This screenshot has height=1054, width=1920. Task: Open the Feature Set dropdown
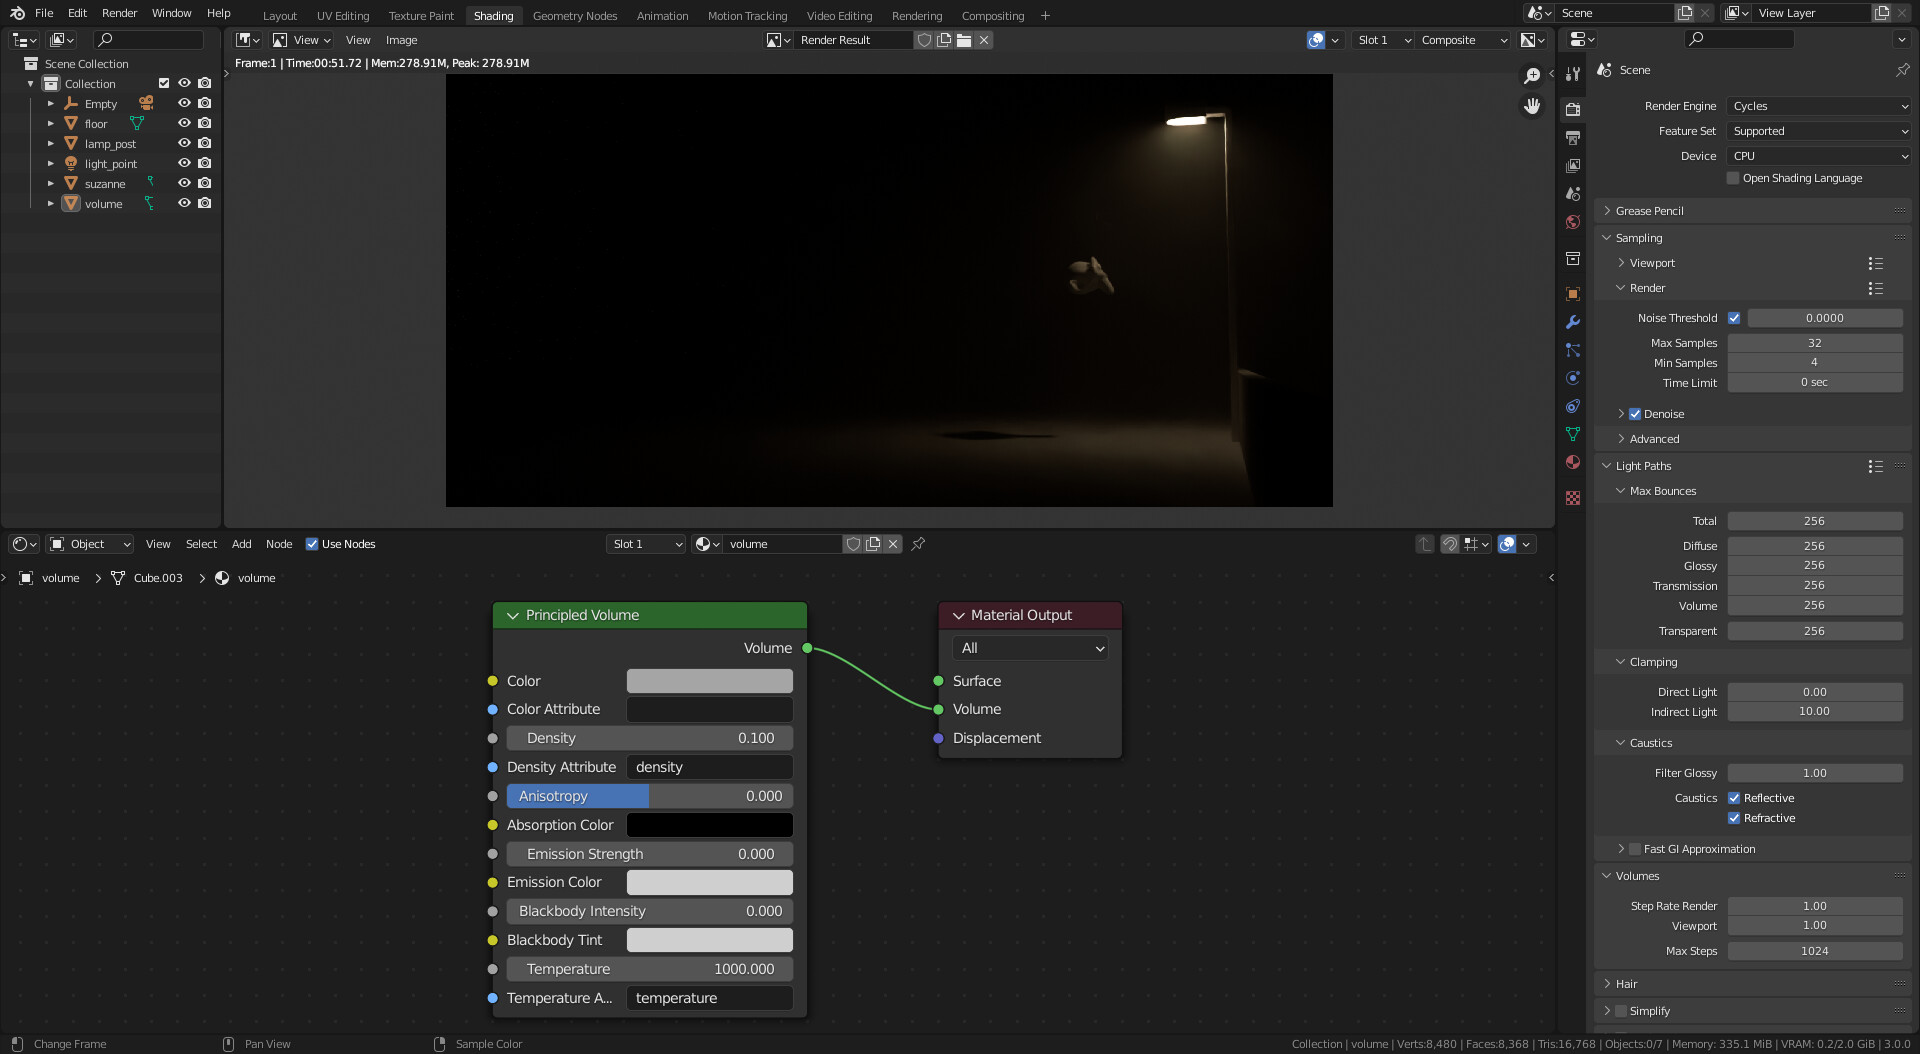pyautogui.click(x=1819, y=131)
